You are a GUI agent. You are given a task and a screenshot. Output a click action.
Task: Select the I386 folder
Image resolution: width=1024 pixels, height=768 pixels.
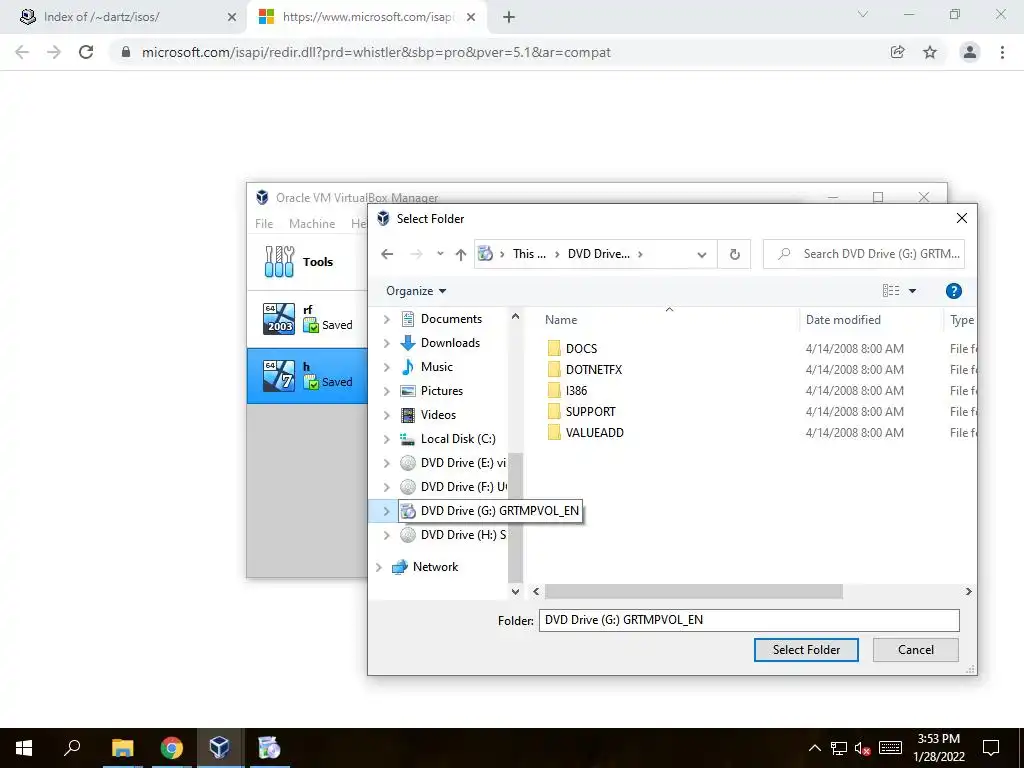[576, 391]
